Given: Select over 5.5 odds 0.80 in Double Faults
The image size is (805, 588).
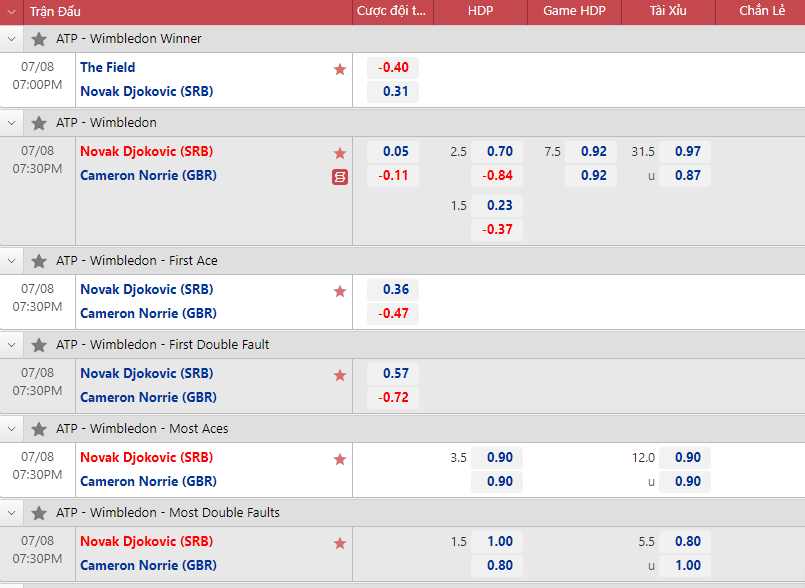Looking at the screenshot, I should [685, 542].
